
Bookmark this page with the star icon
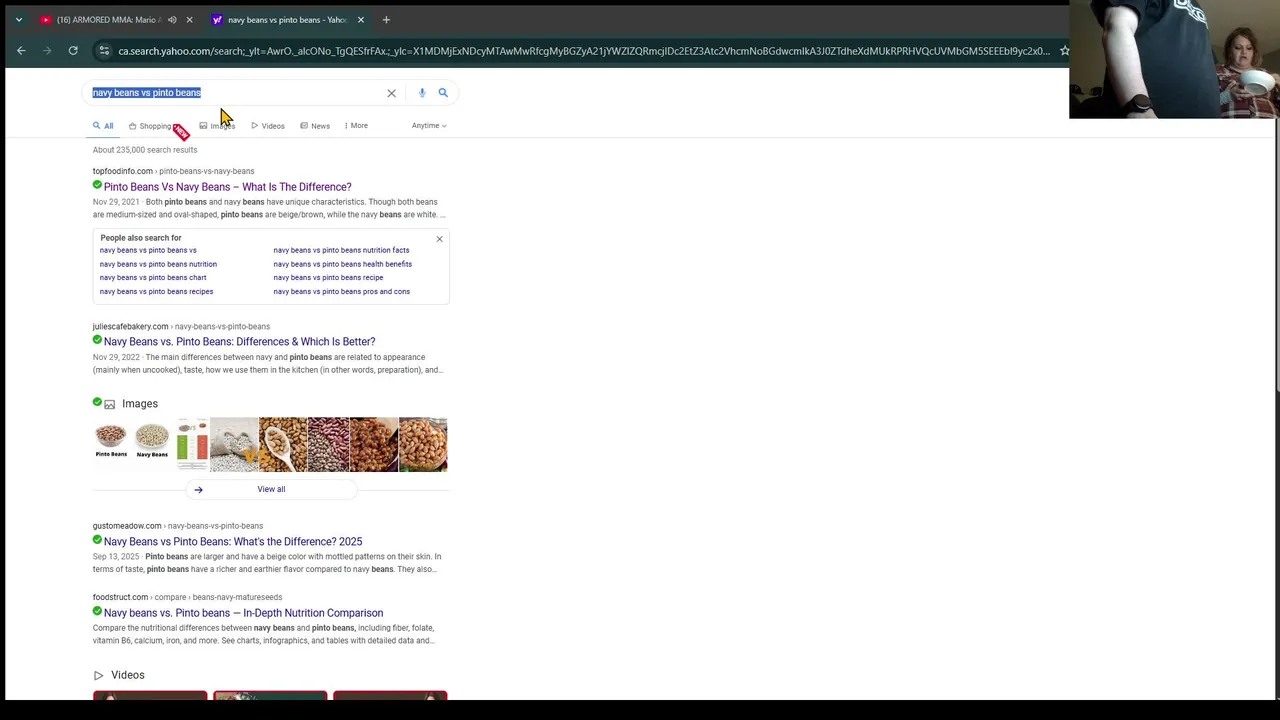(1064, 51)
